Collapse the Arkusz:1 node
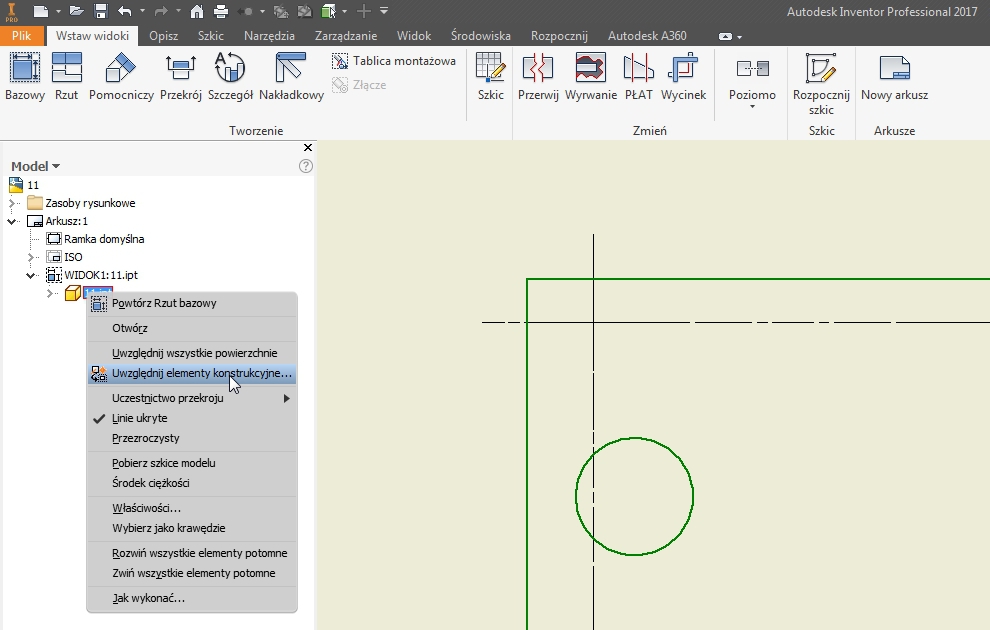The width and height of the screenshot is (990, 630). (x=12, y=221)
